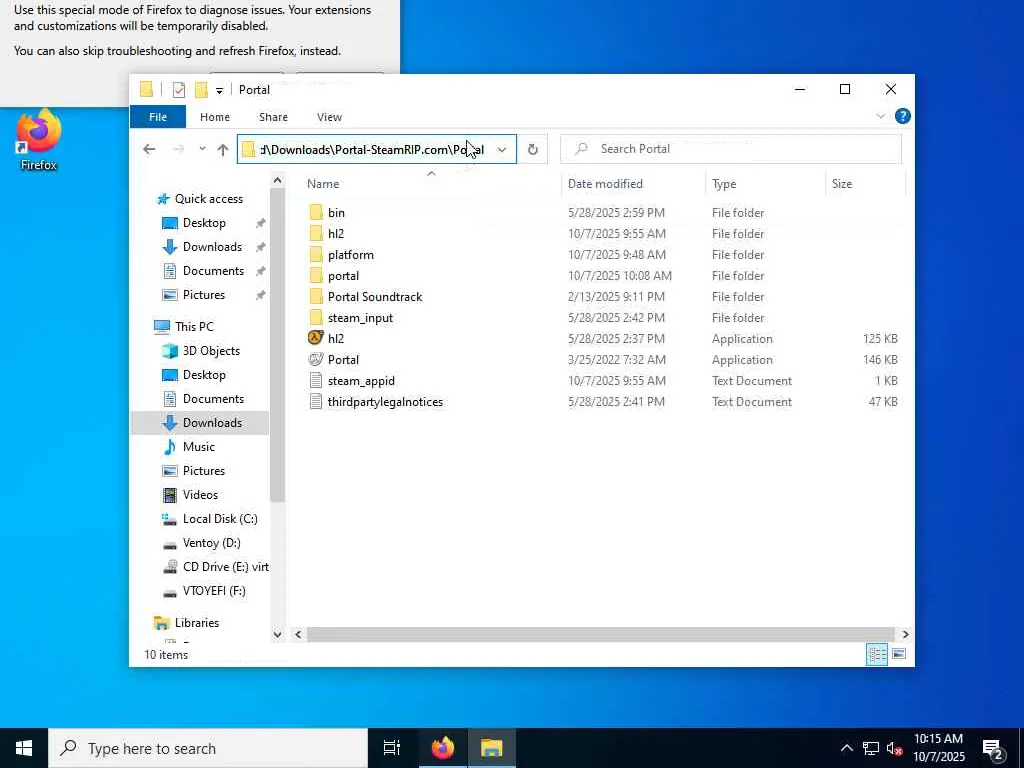
Task: Click the muted volume tray icon
Action: pyautogui.click(x=894, y=748)
